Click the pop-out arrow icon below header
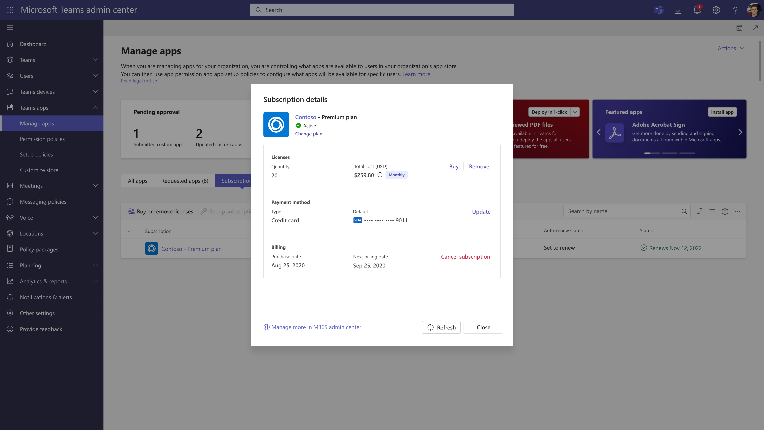 coord(755,28)
